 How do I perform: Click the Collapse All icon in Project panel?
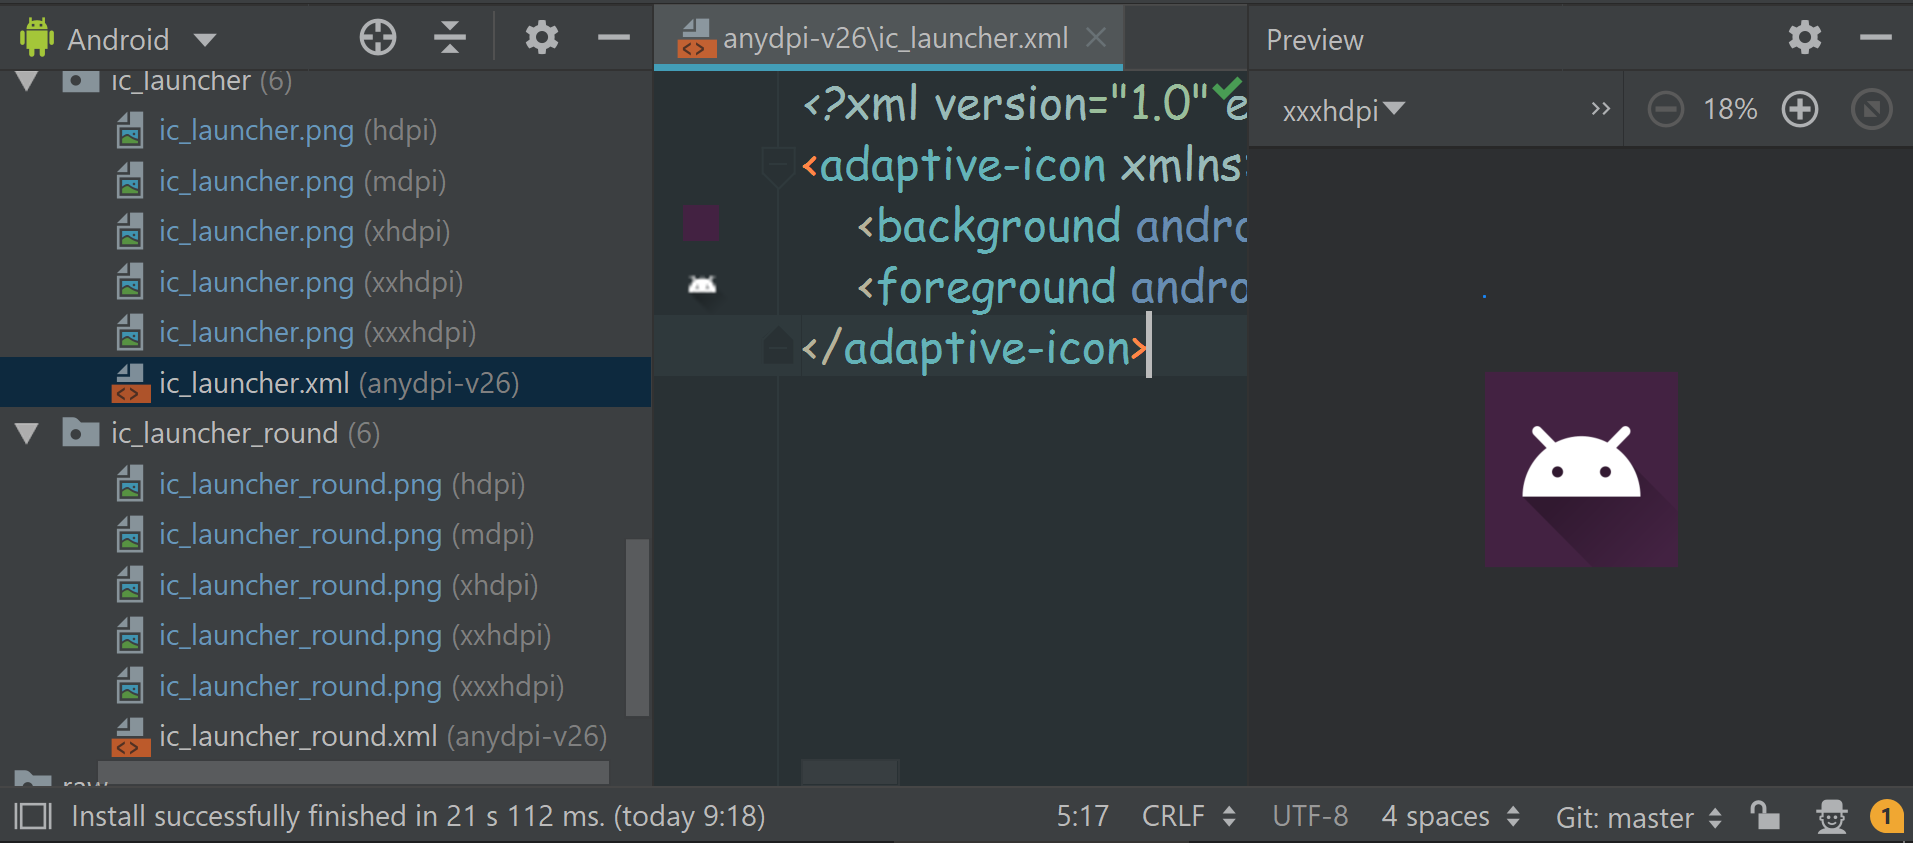click(x=450, y=38)
